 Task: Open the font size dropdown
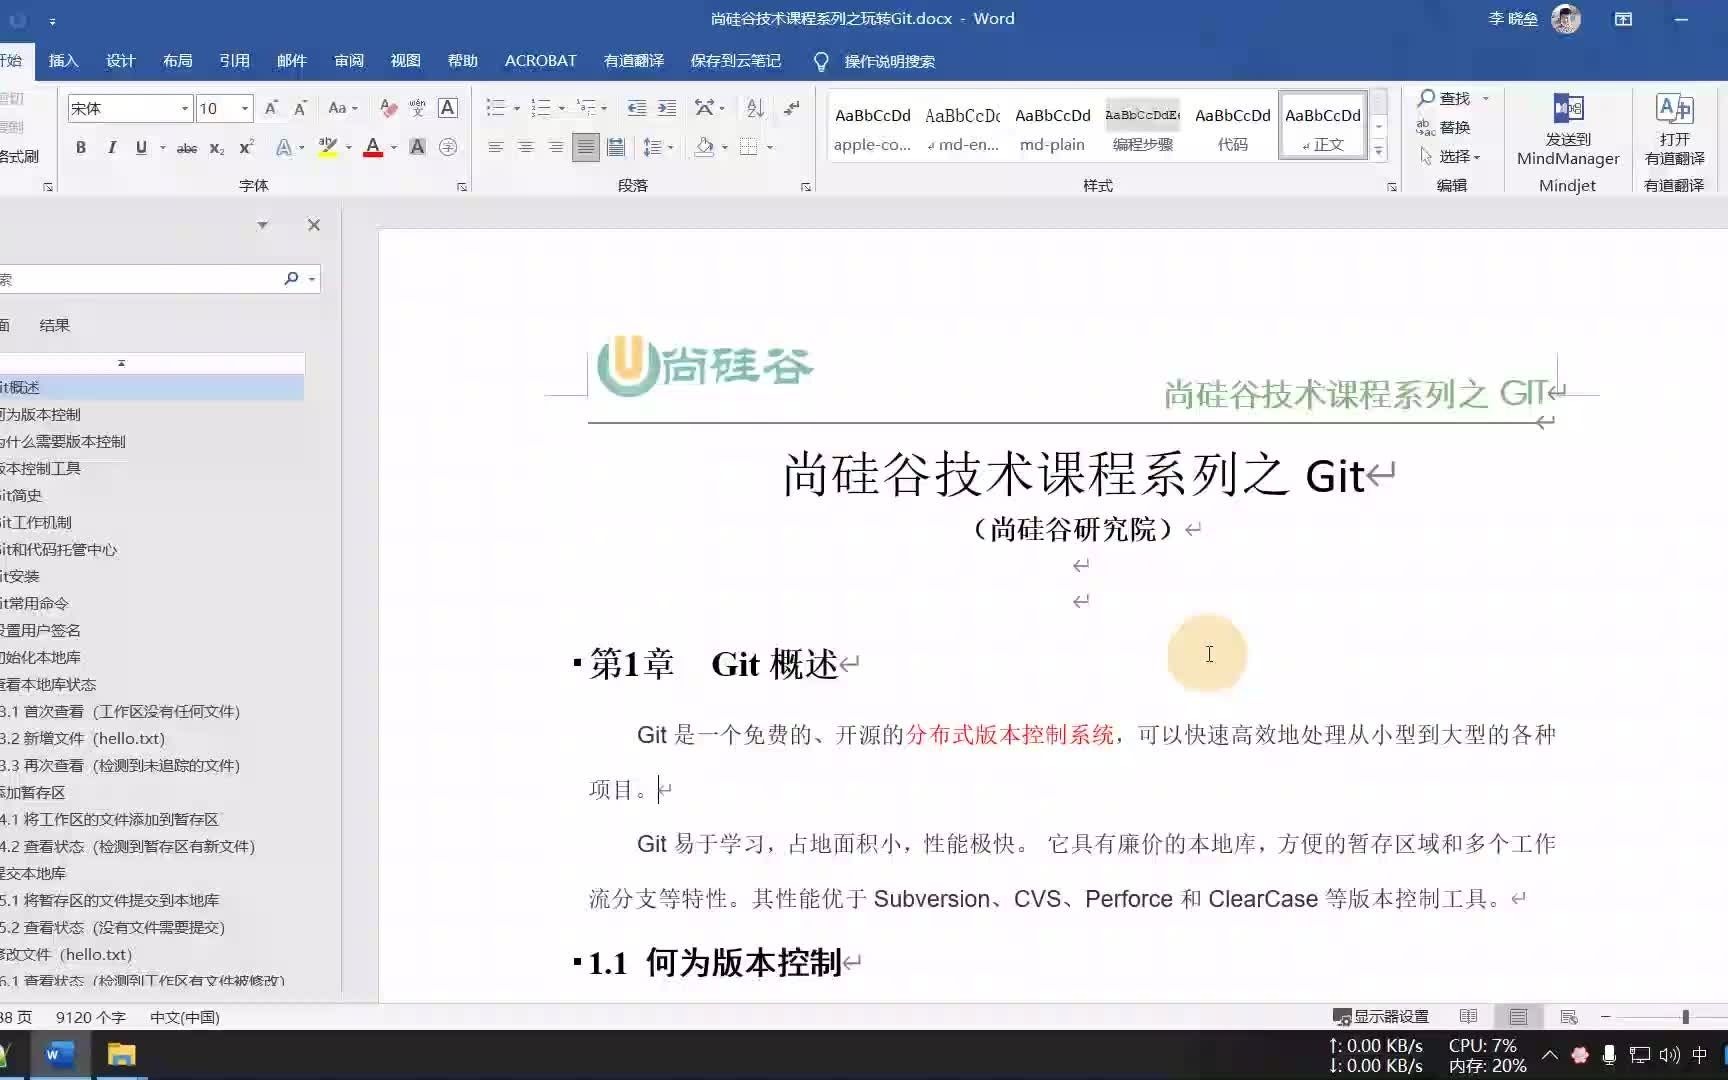click(245, 108)
